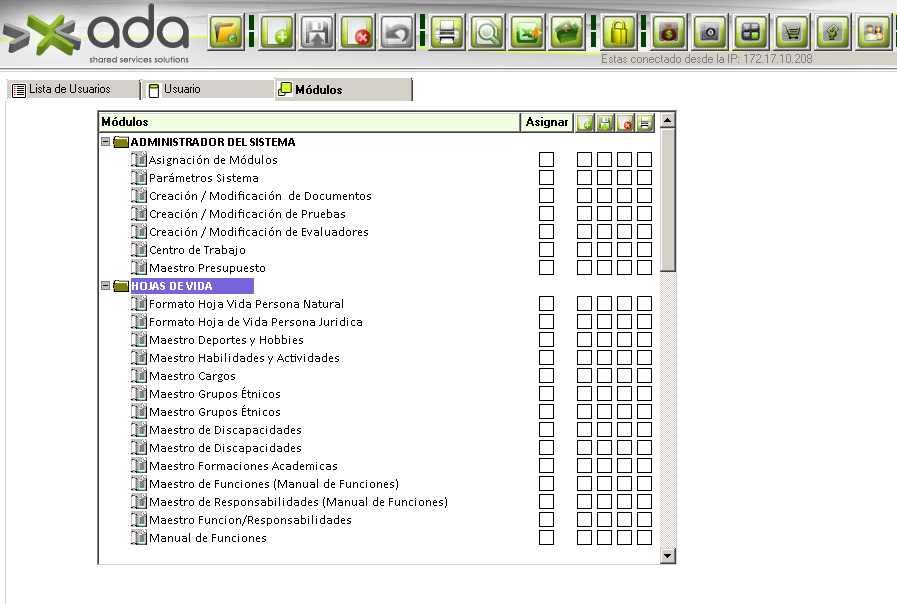The width and height of the screenshot is (897, 604).
Task: Click the scrollbar down arrow in module list
Action: pos(667,555)
